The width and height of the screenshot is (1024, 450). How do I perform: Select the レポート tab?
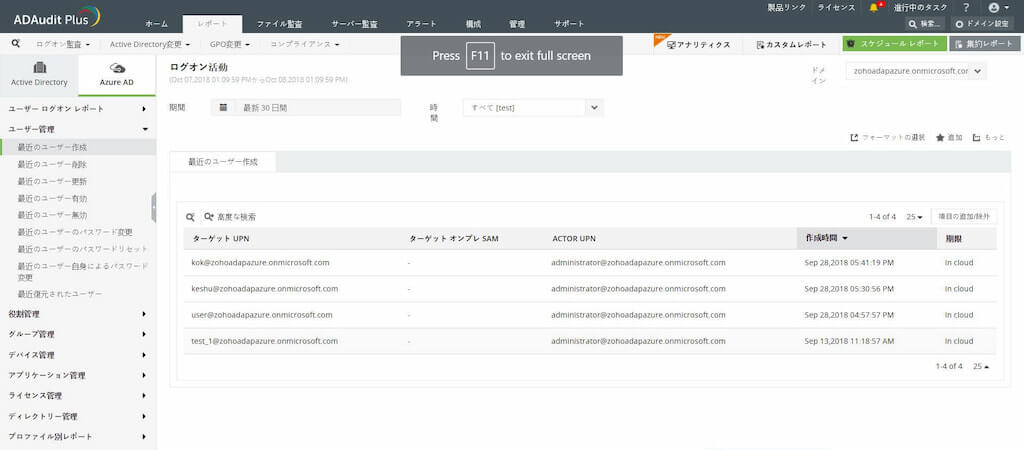pos(213,24)
